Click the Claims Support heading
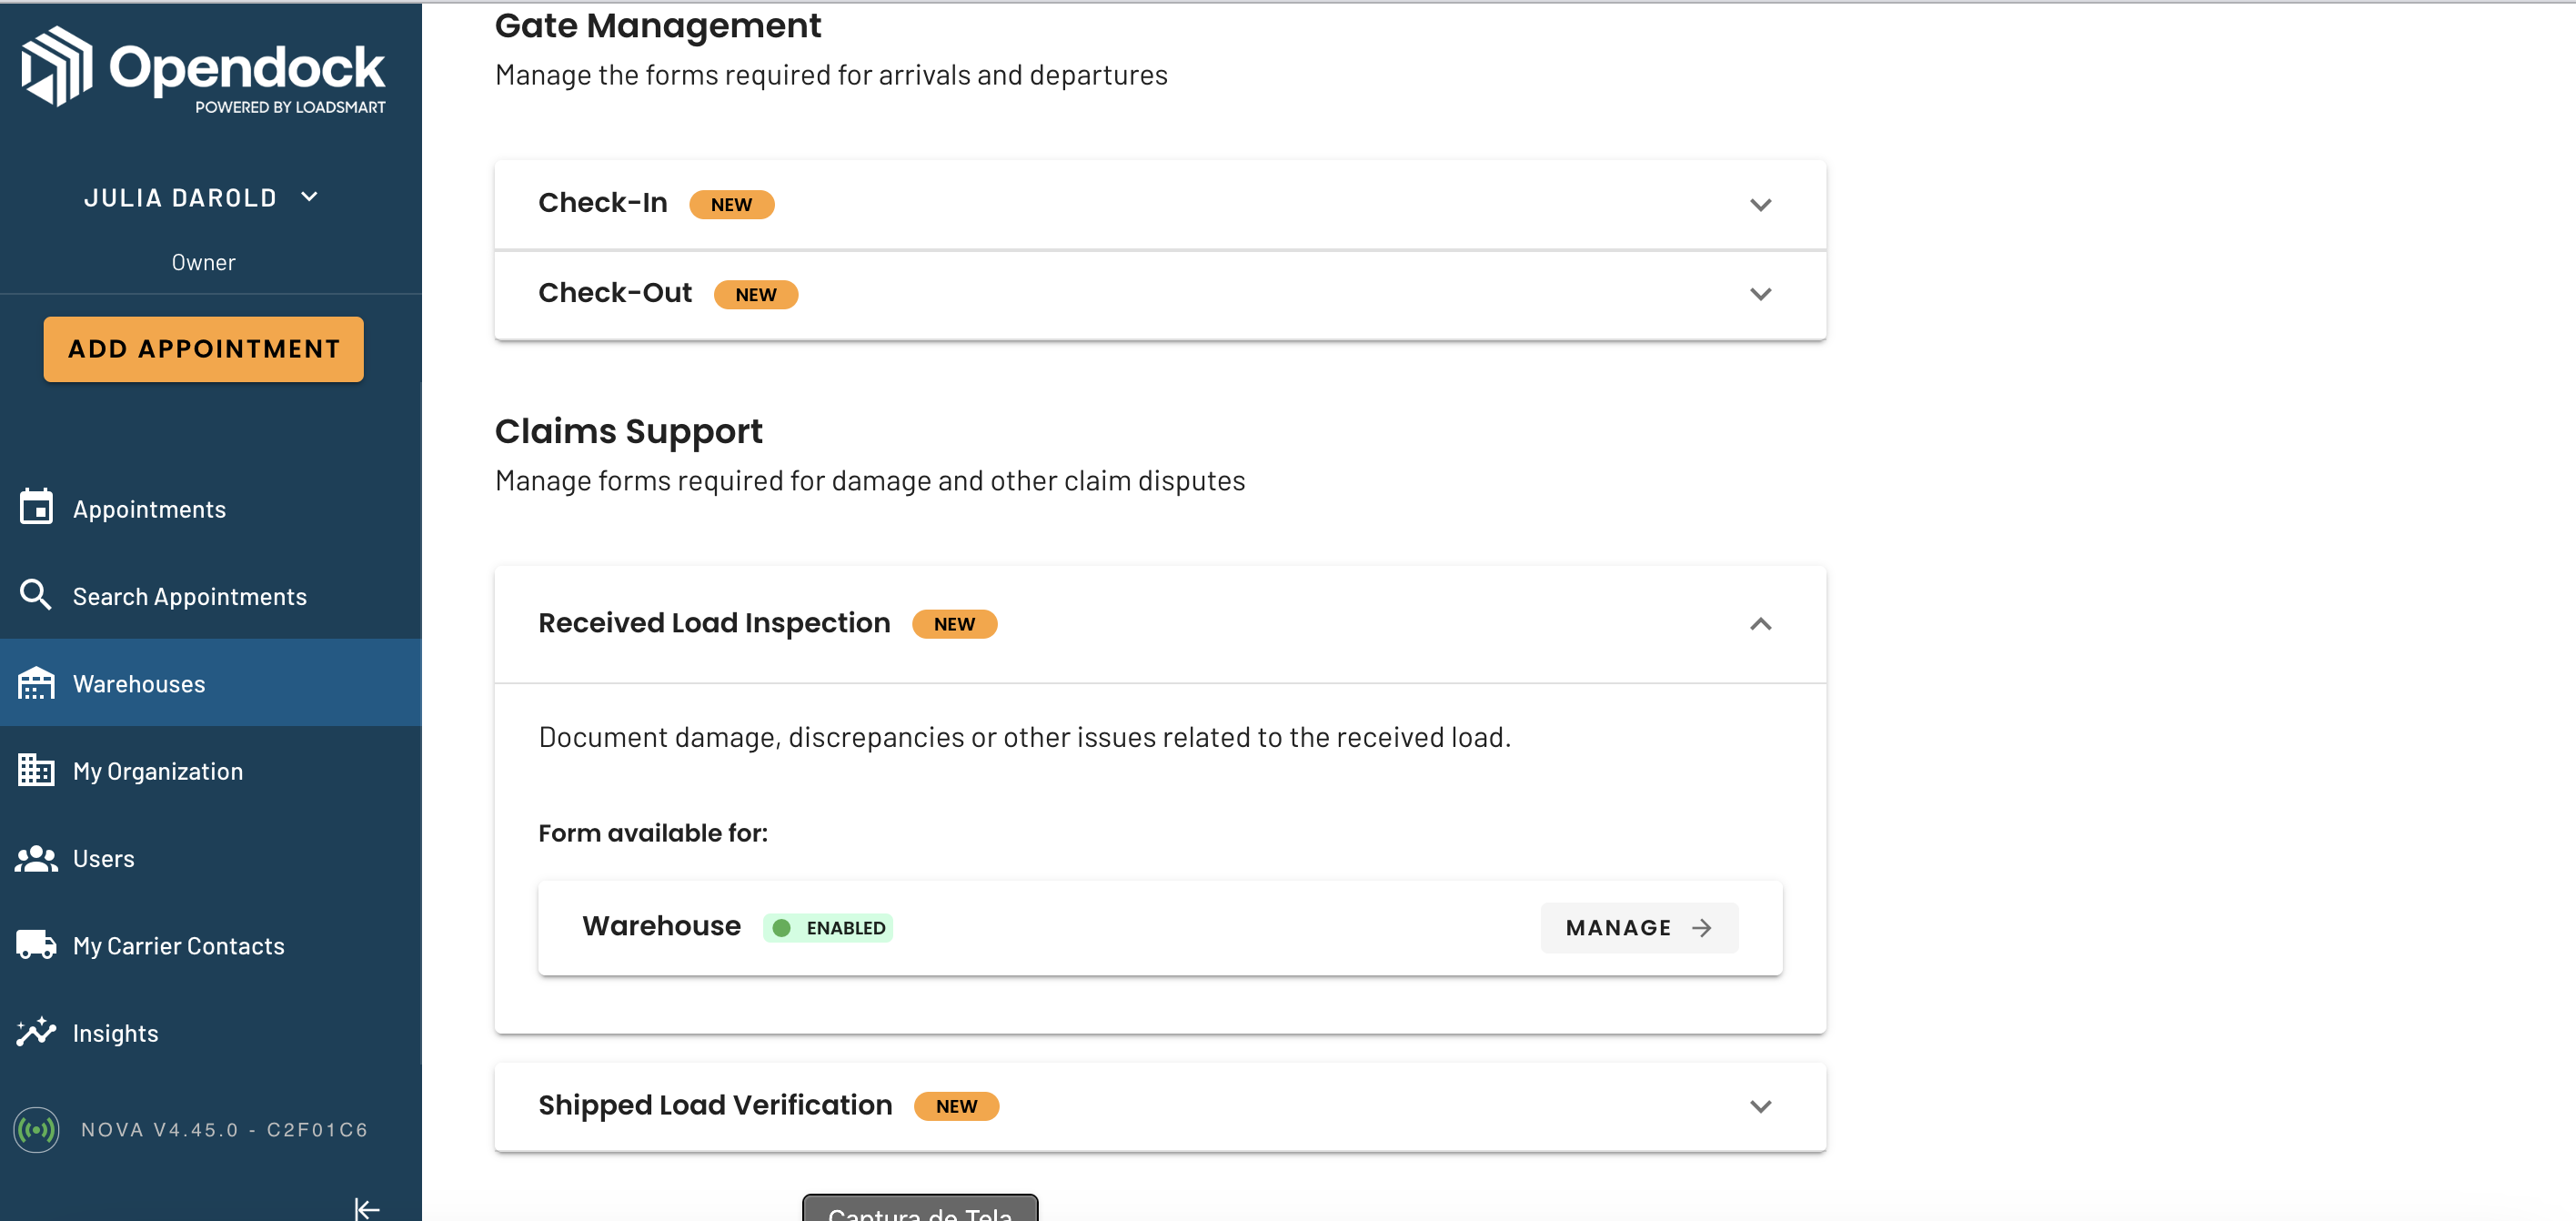This screenshot has width=2576, height=1221. tap(628, 431)
